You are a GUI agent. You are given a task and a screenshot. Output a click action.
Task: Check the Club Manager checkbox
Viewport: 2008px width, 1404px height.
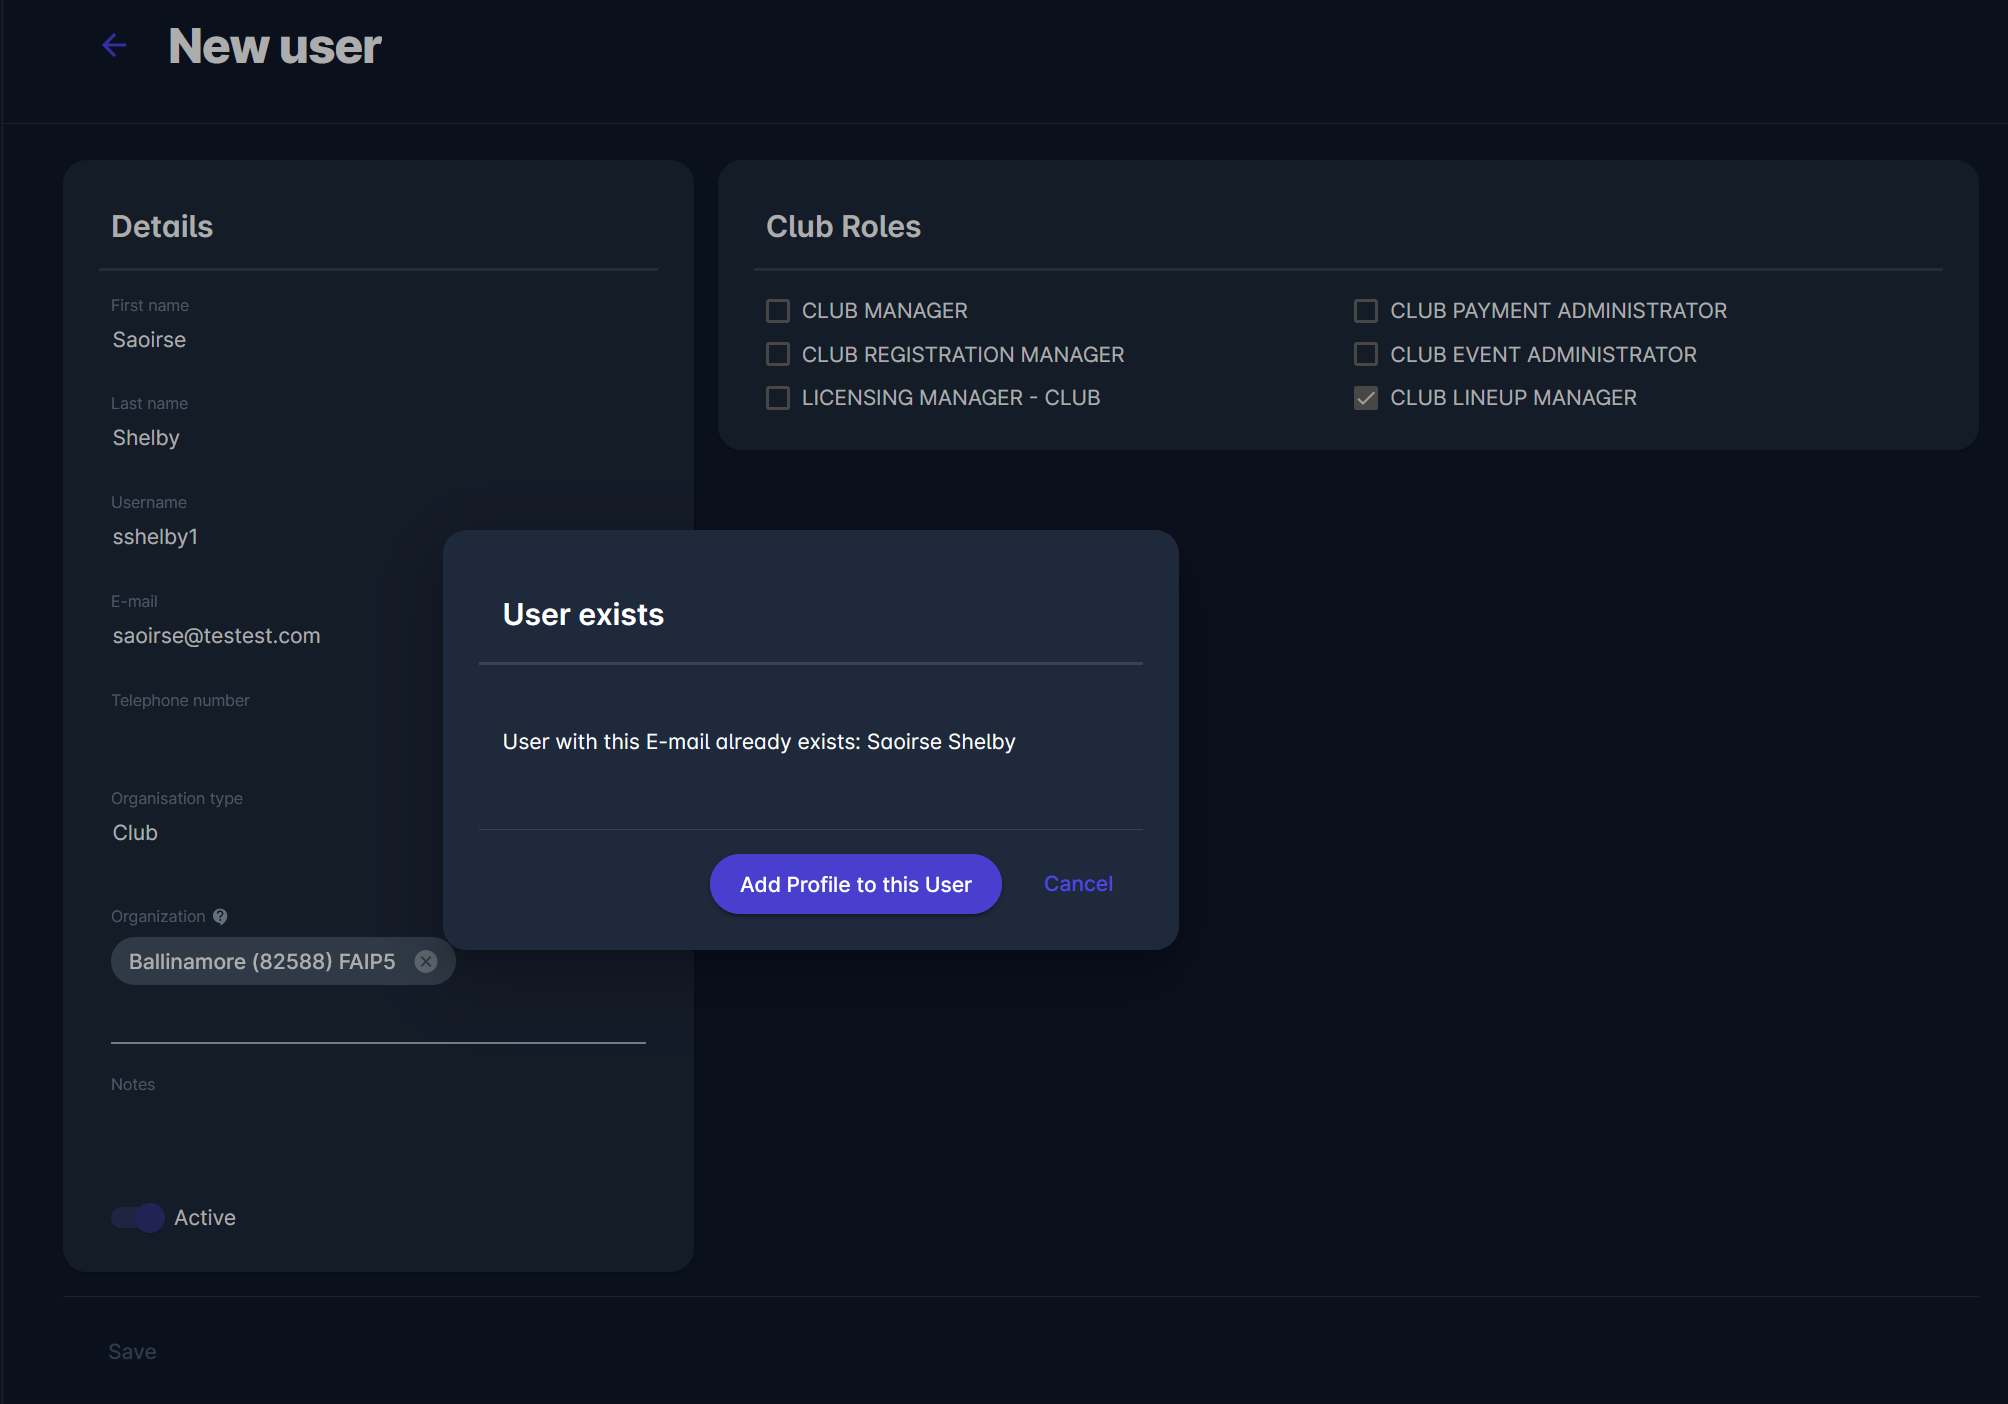(x=777, y=311)
